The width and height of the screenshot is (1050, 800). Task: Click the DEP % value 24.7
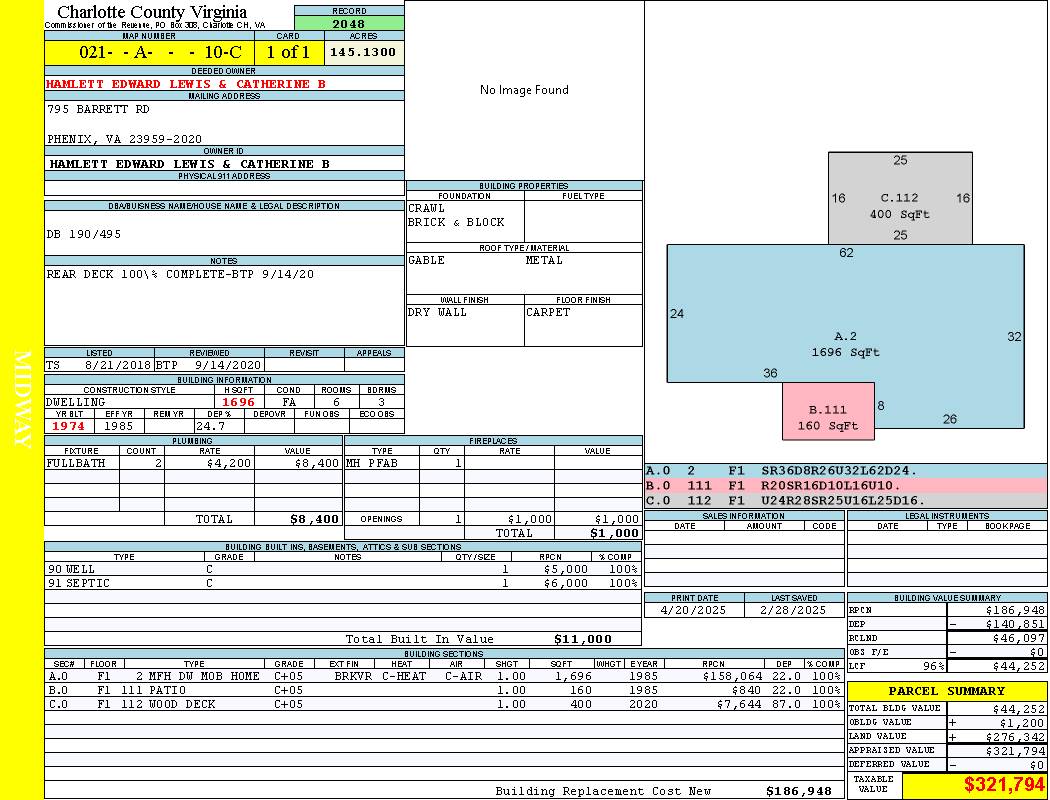[210, 426]
